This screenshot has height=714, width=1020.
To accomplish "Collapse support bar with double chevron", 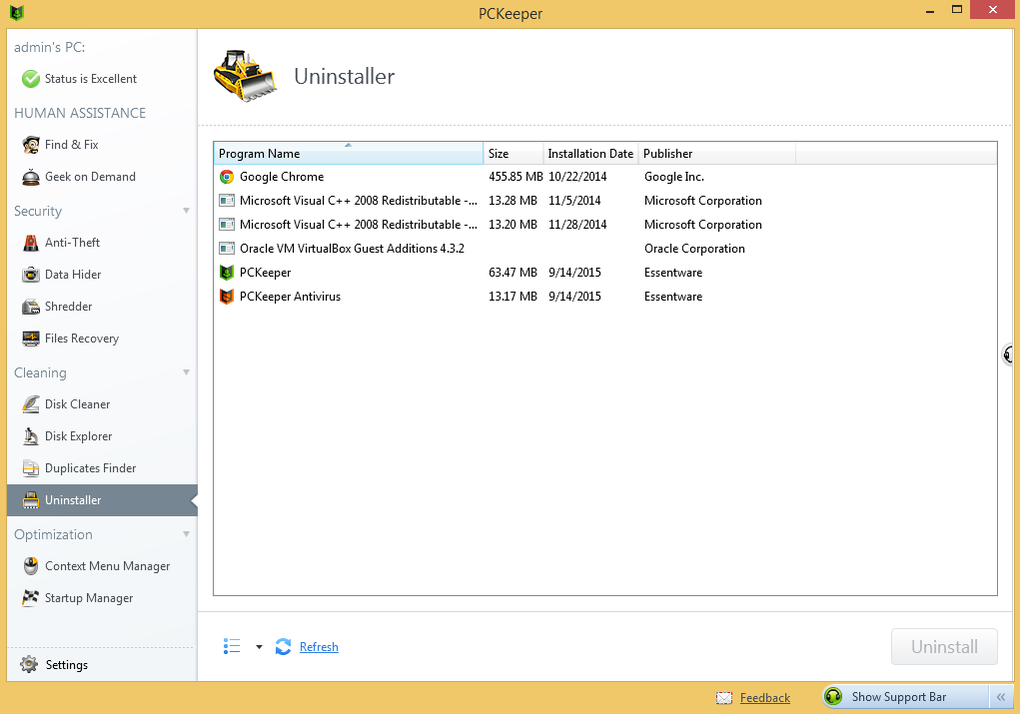I will click(x=1000, y=697).
